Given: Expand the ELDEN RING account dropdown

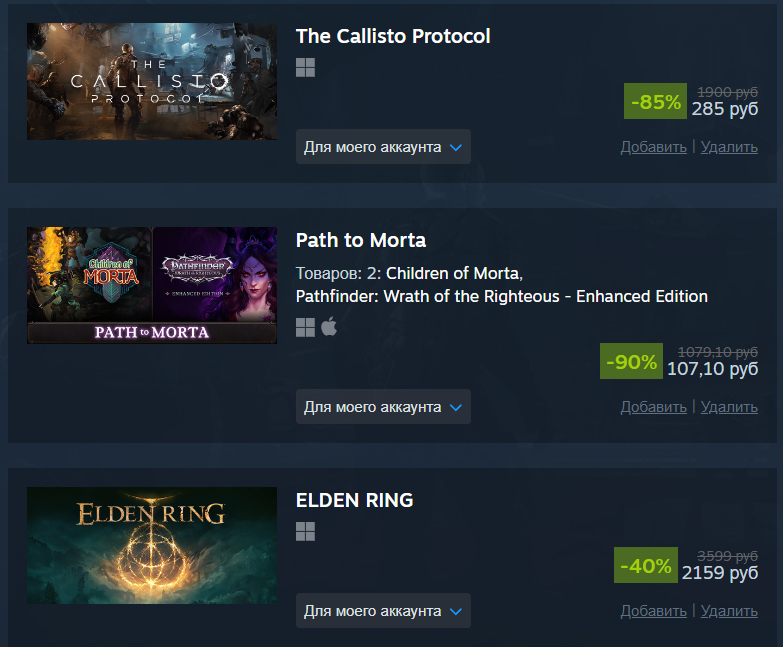Looking at the screenshot, I should (383, 611).
